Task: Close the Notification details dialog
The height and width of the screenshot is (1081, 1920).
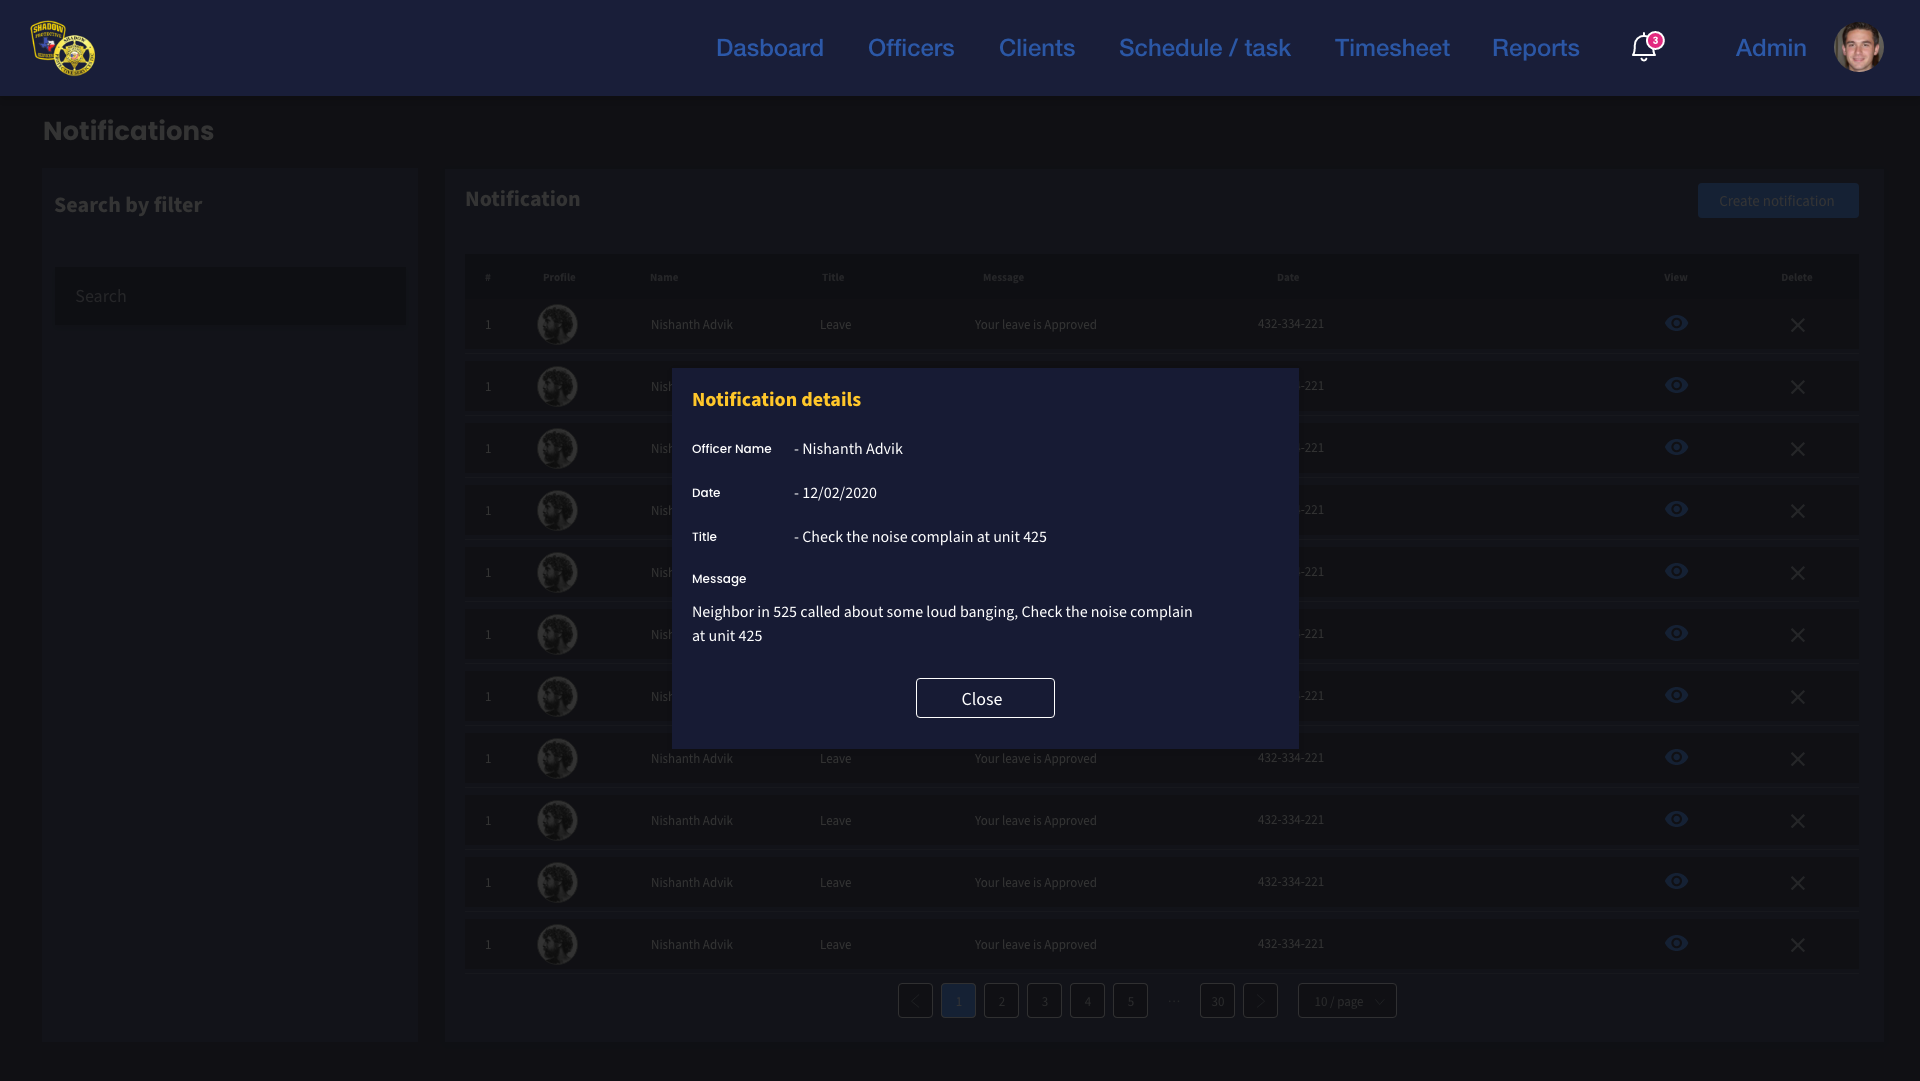Action: pos(984,698)
